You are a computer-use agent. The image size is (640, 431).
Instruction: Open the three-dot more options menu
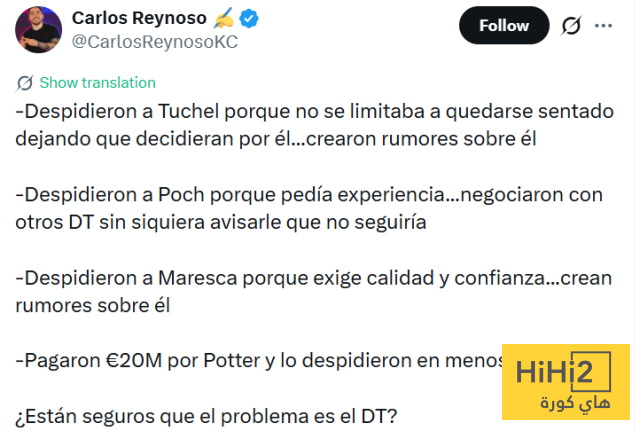pyautogui.click(x=603, y=26)
